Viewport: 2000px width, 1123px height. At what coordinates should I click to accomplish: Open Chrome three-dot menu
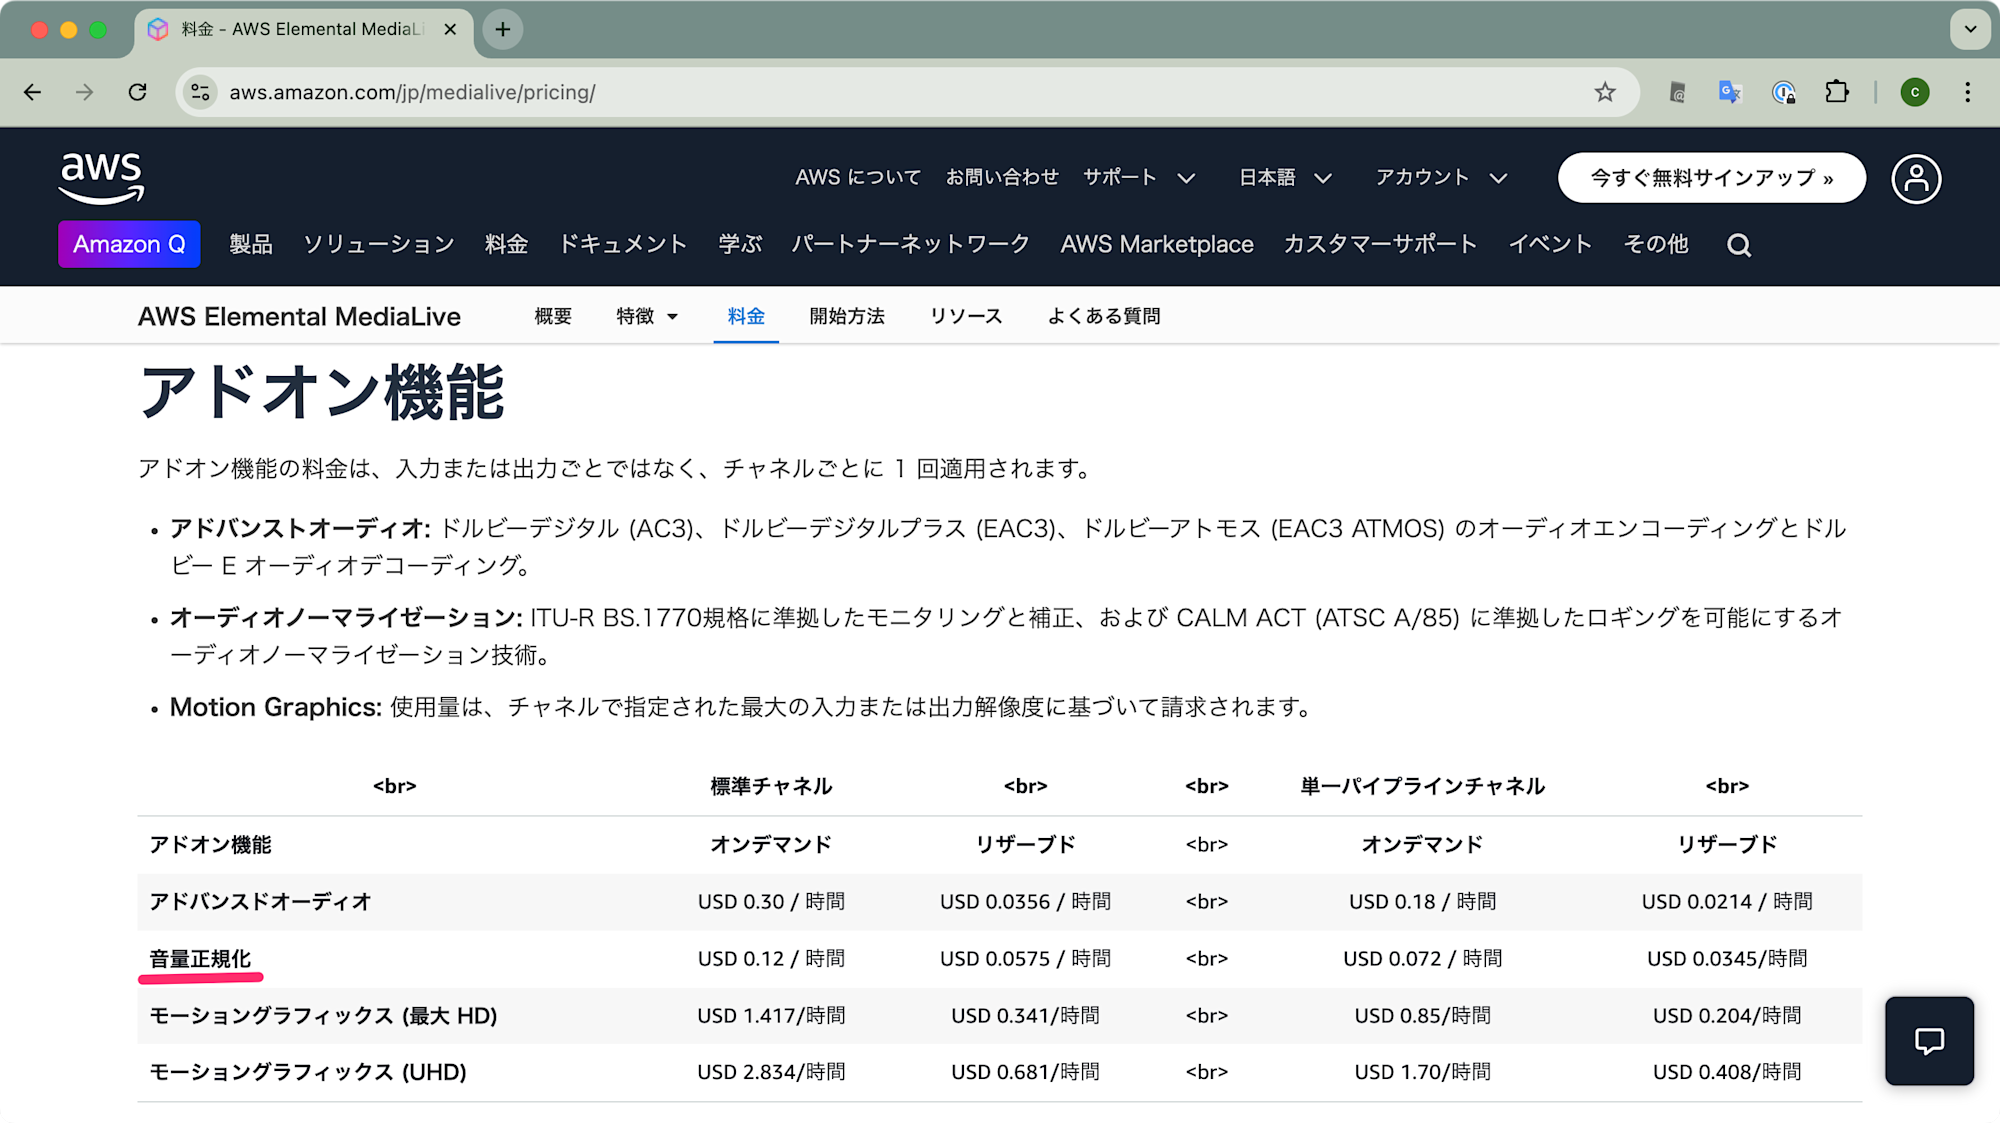coord(1968,92)
